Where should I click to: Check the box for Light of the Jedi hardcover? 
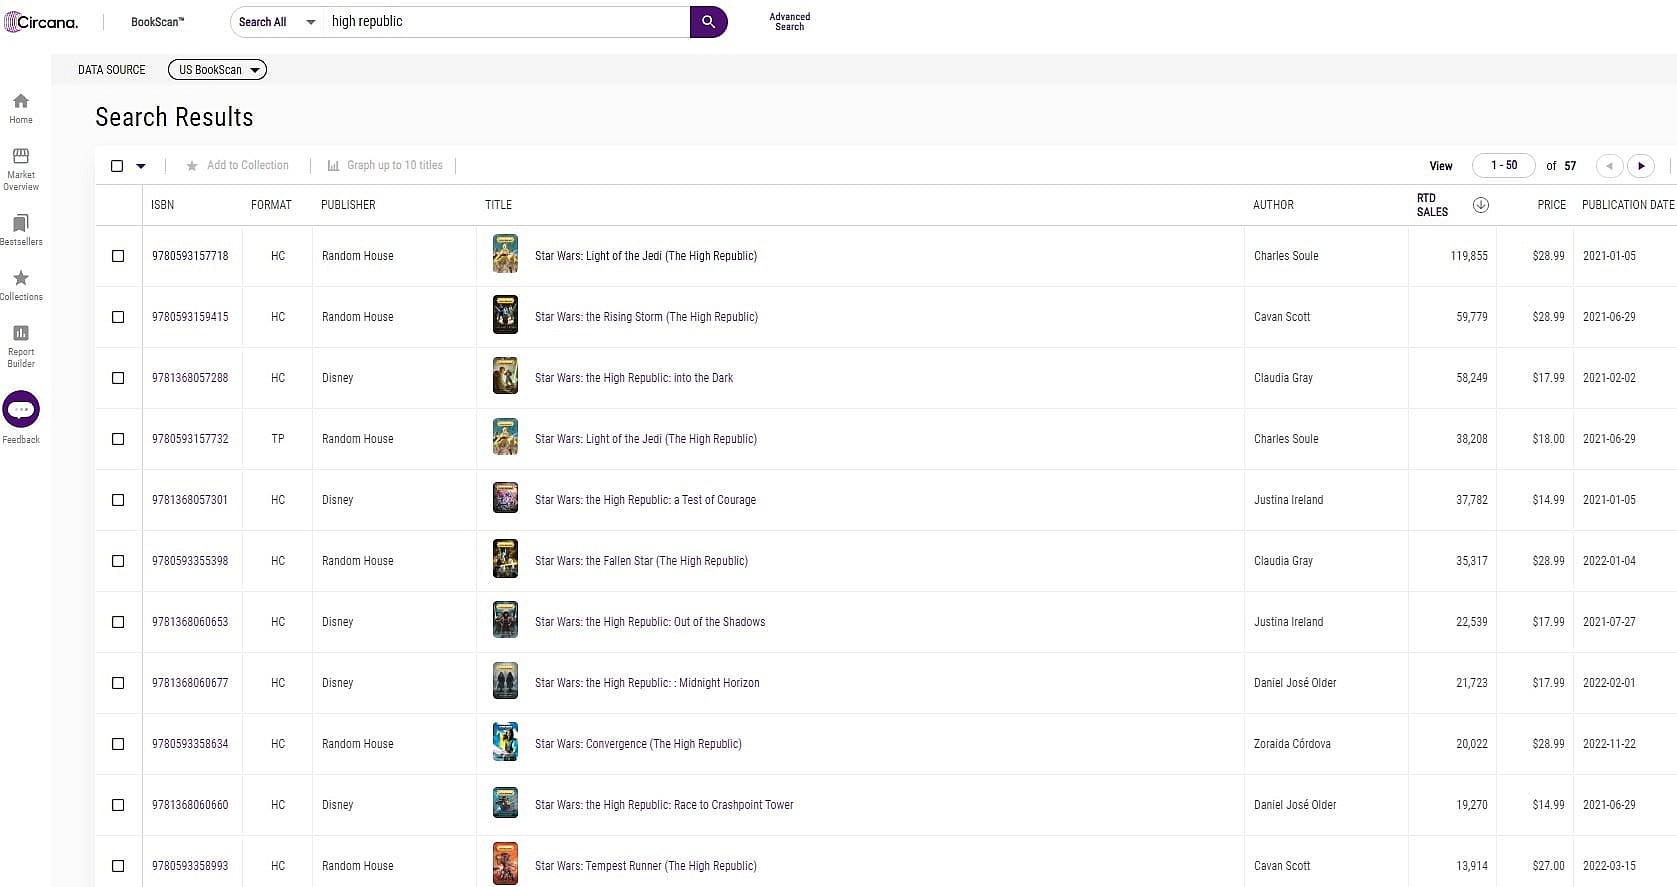tap(118, 256)
